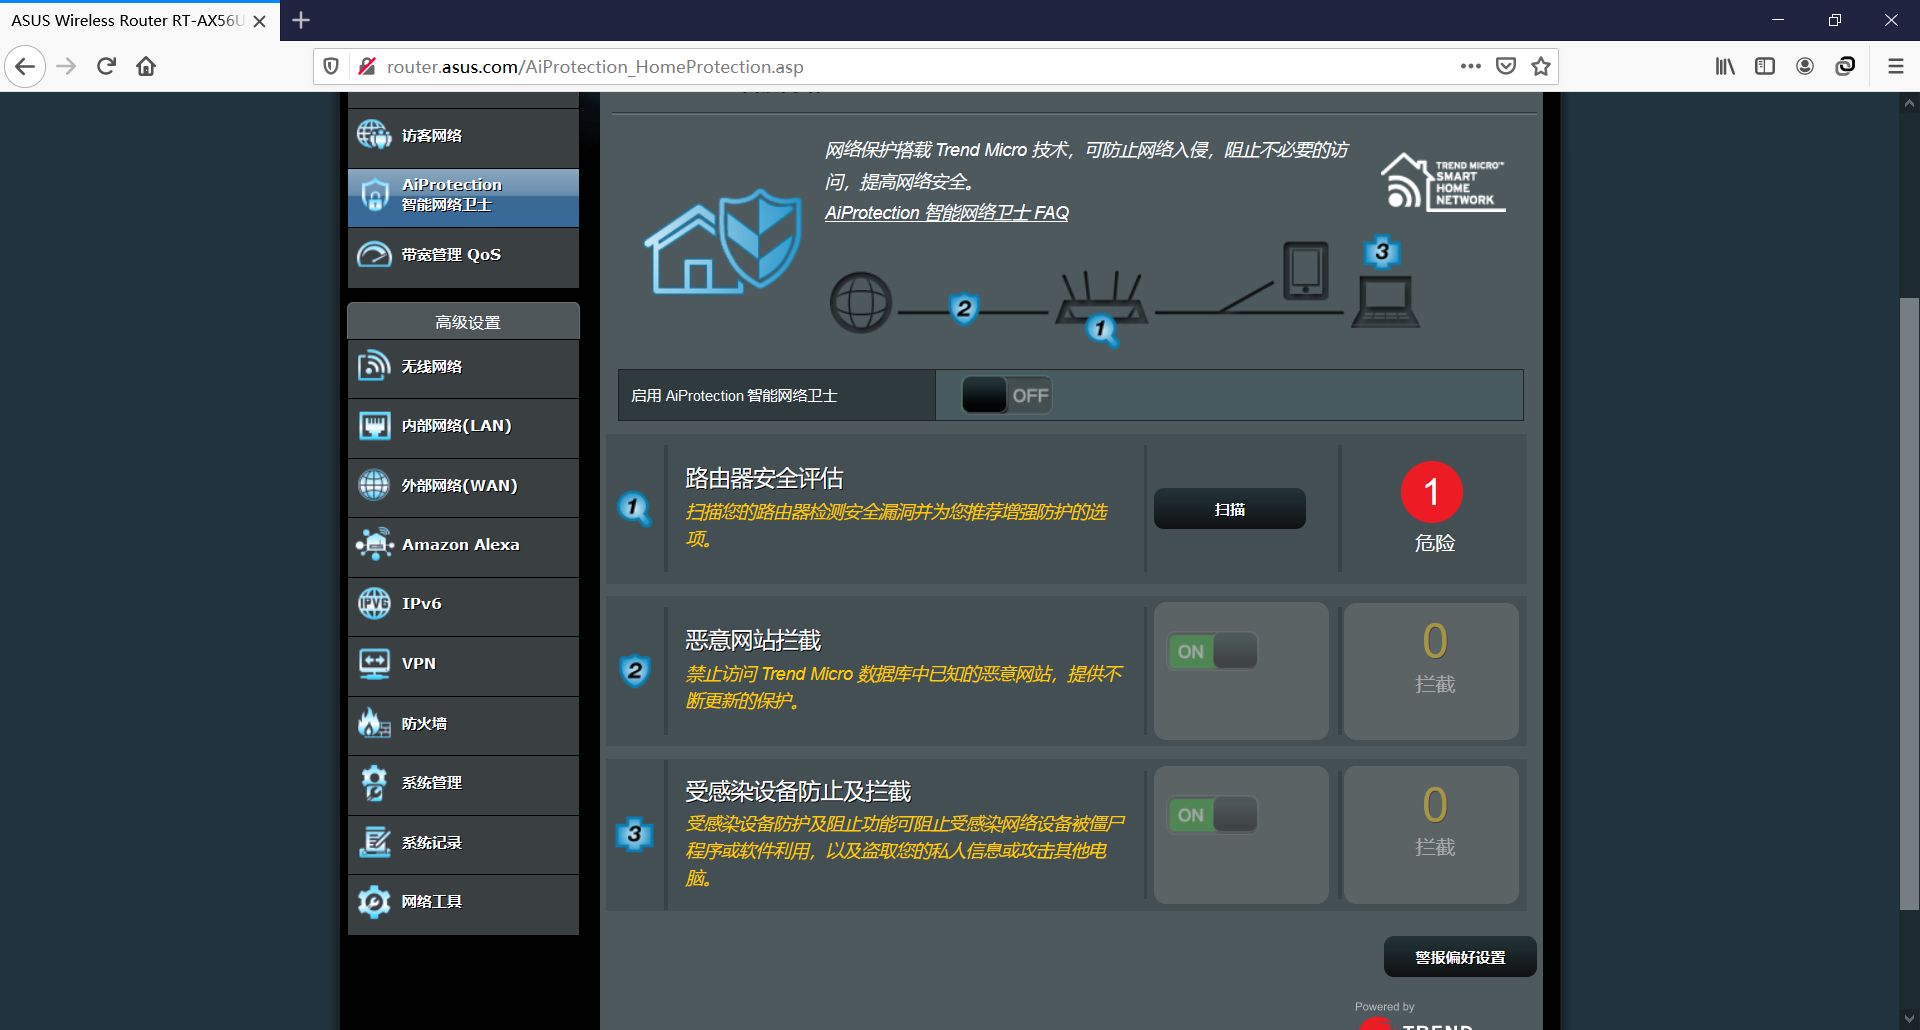
Task: Reload the page with the refresh icon
Action: coord(106,66)
